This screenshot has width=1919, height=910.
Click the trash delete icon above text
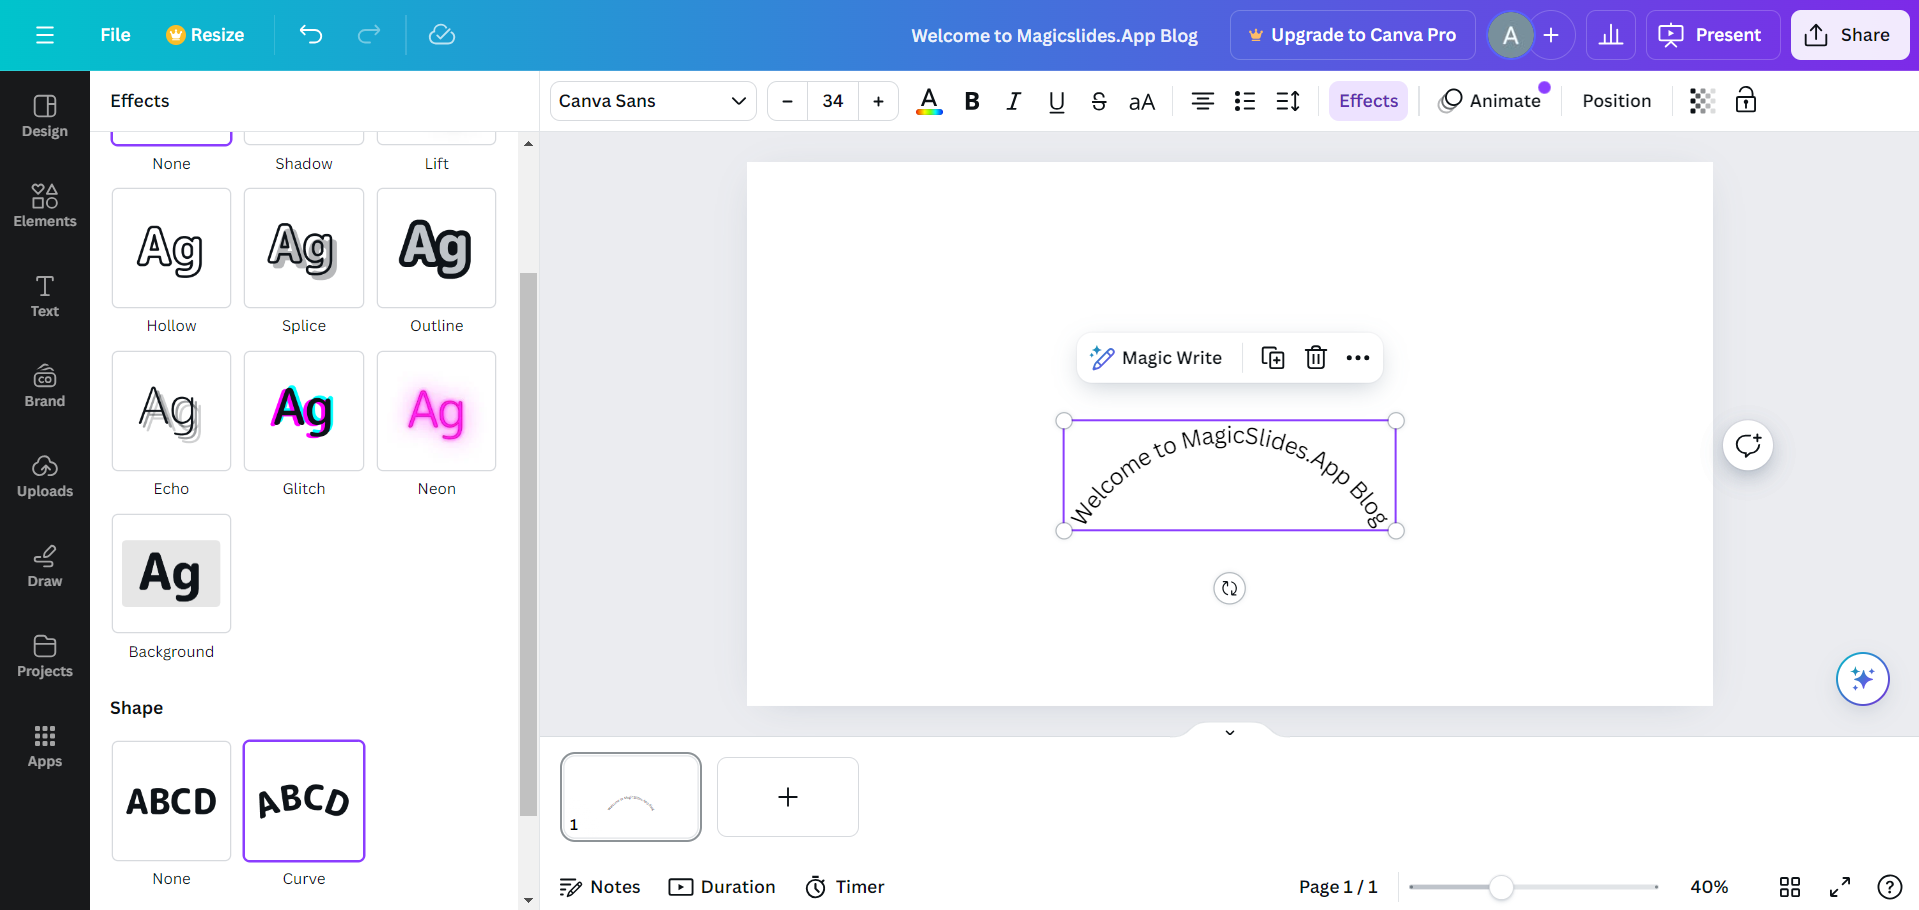point(1315,358)
